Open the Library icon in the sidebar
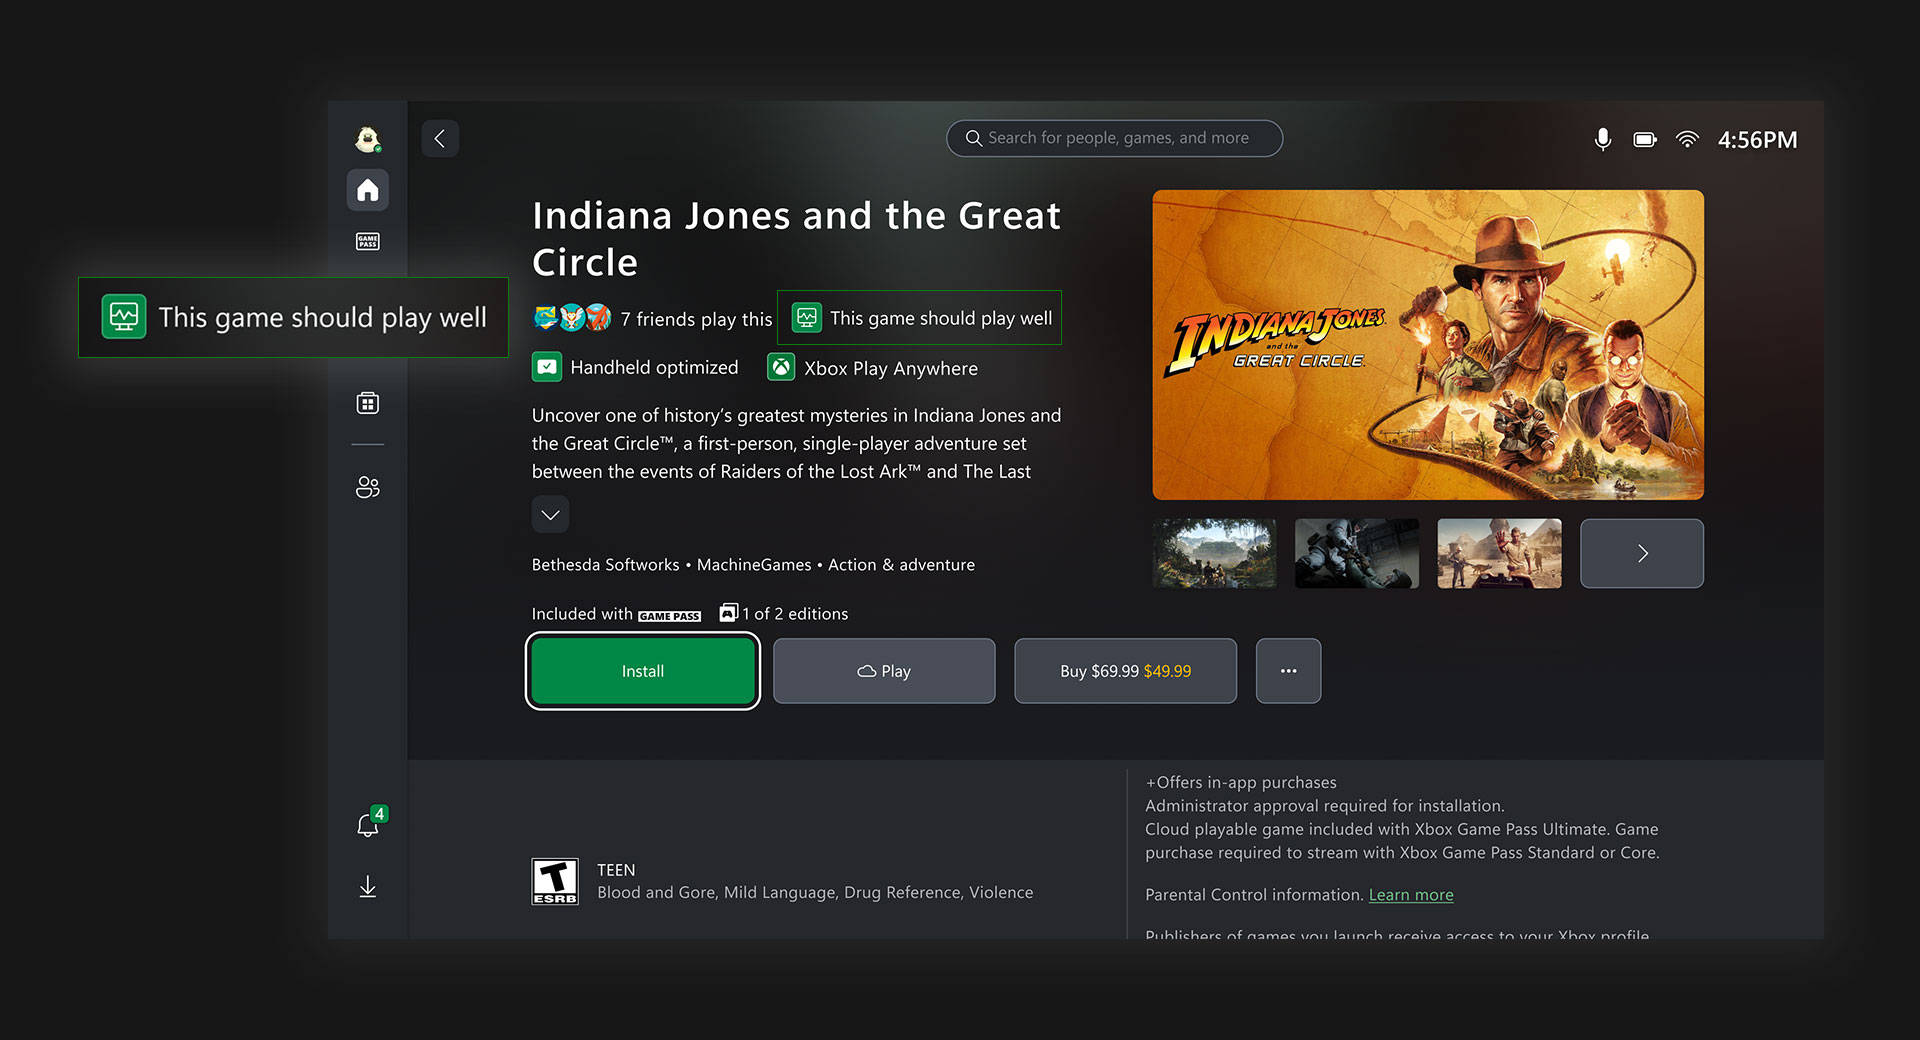 point(367,402)
